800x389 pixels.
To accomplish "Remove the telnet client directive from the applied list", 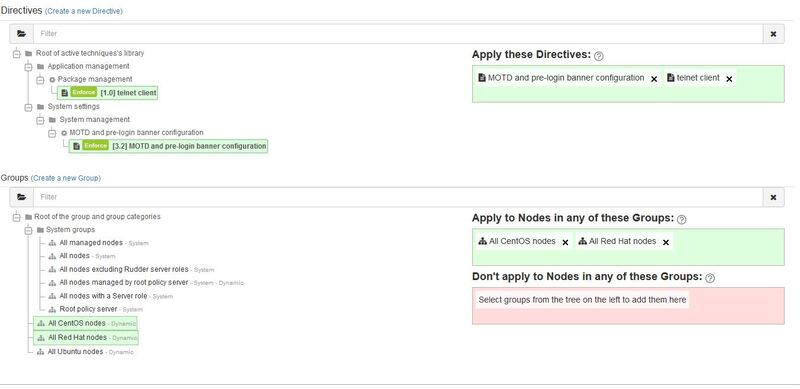I will coord(729,79).
